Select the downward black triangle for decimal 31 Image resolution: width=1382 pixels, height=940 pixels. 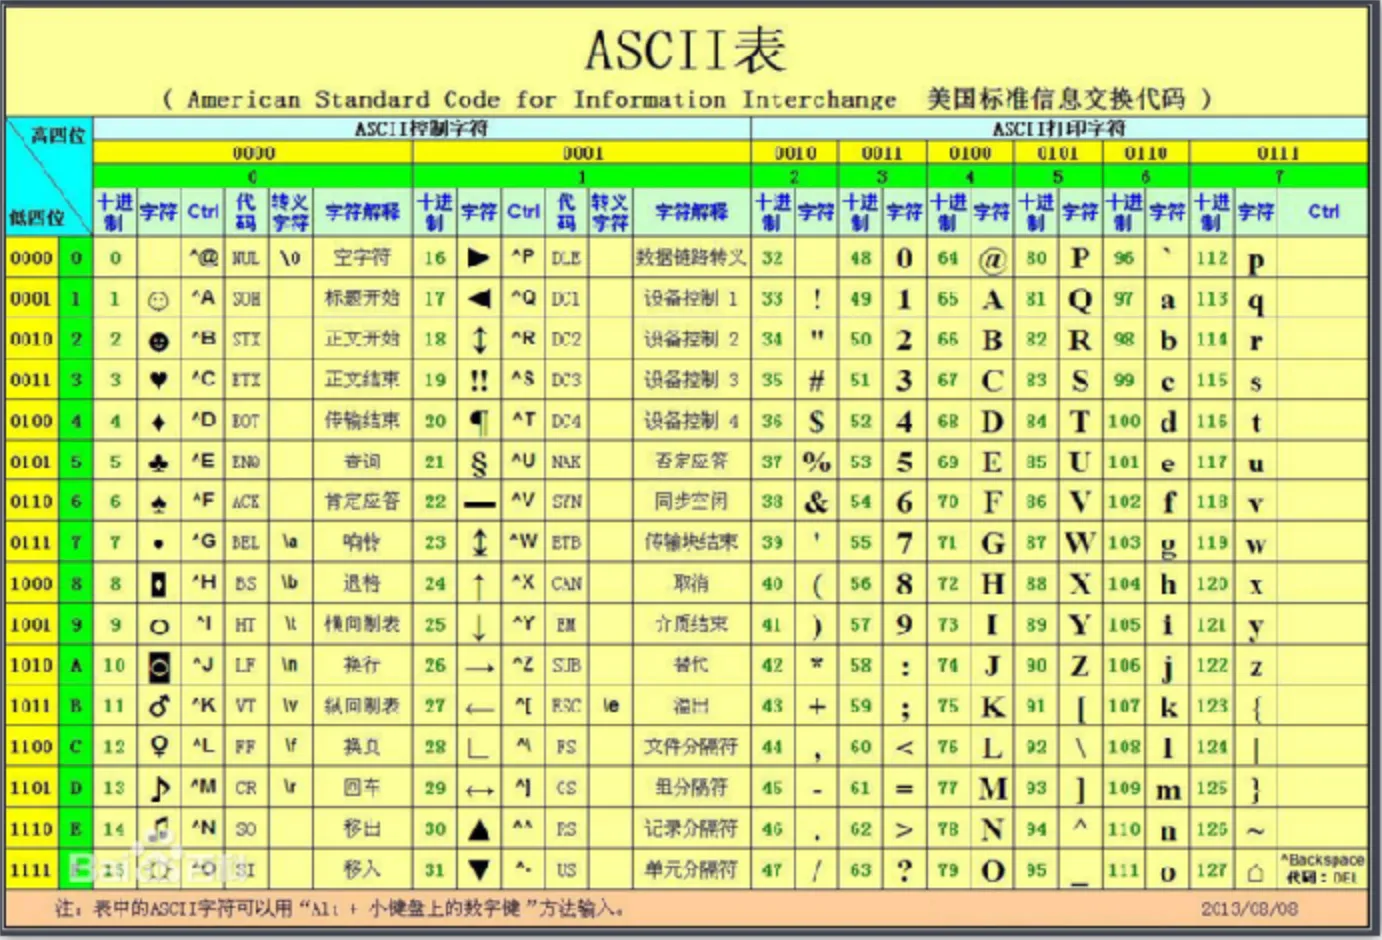[x=479, y=870]
